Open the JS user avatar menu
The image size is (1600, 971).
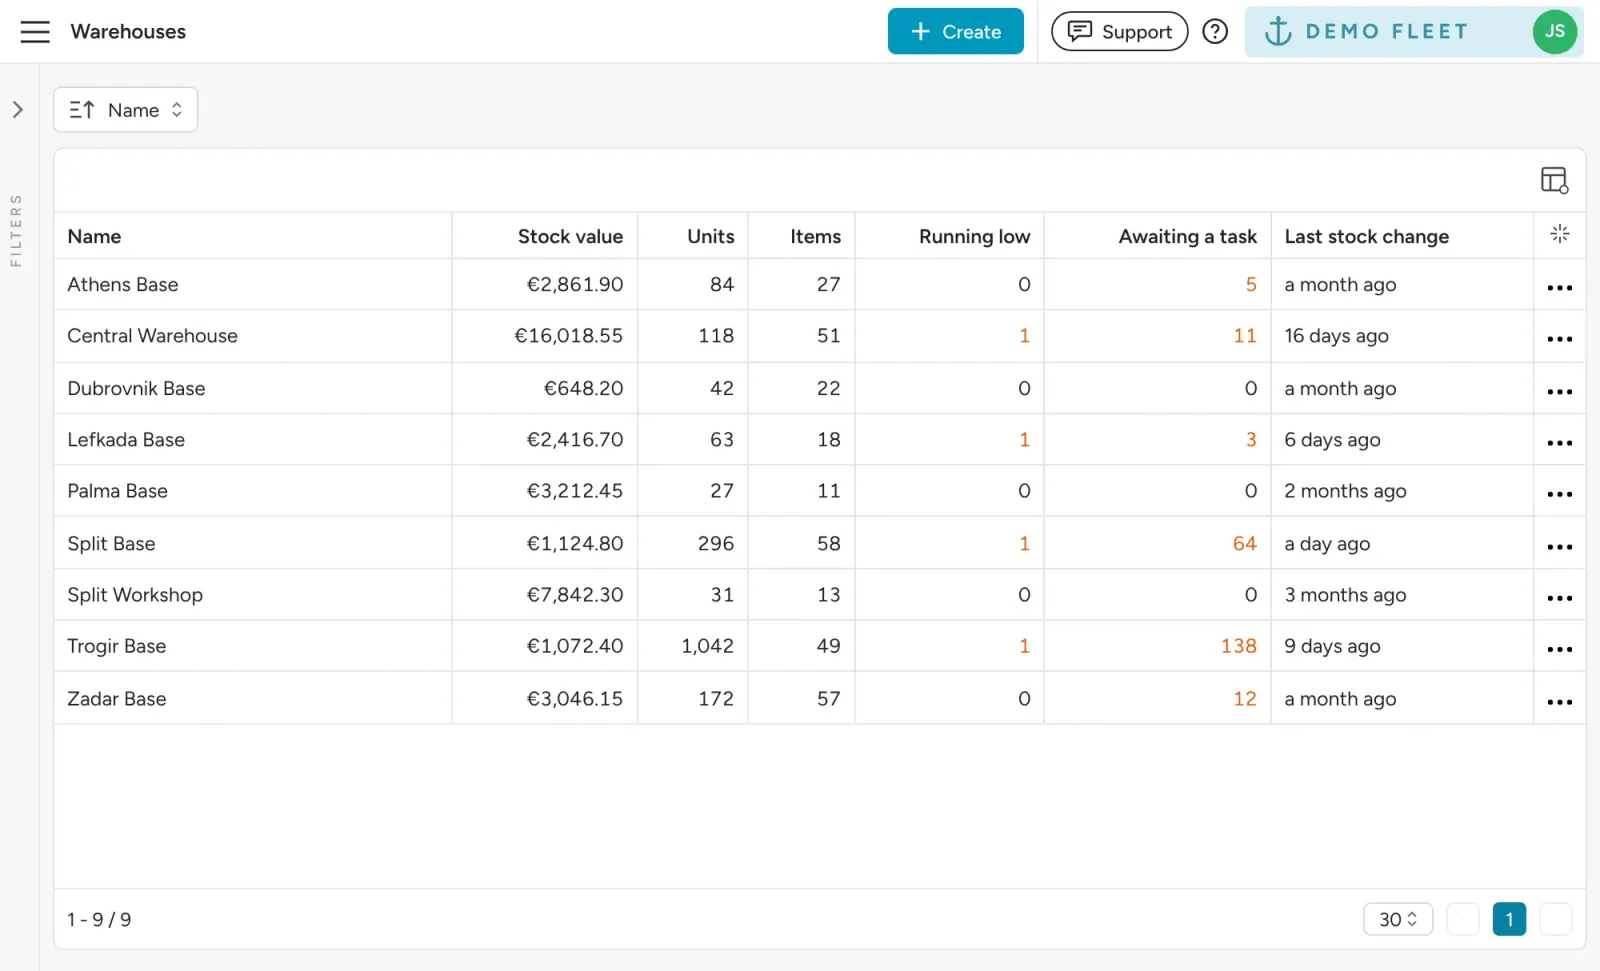pyautogui.click(x=1554, y=31)
